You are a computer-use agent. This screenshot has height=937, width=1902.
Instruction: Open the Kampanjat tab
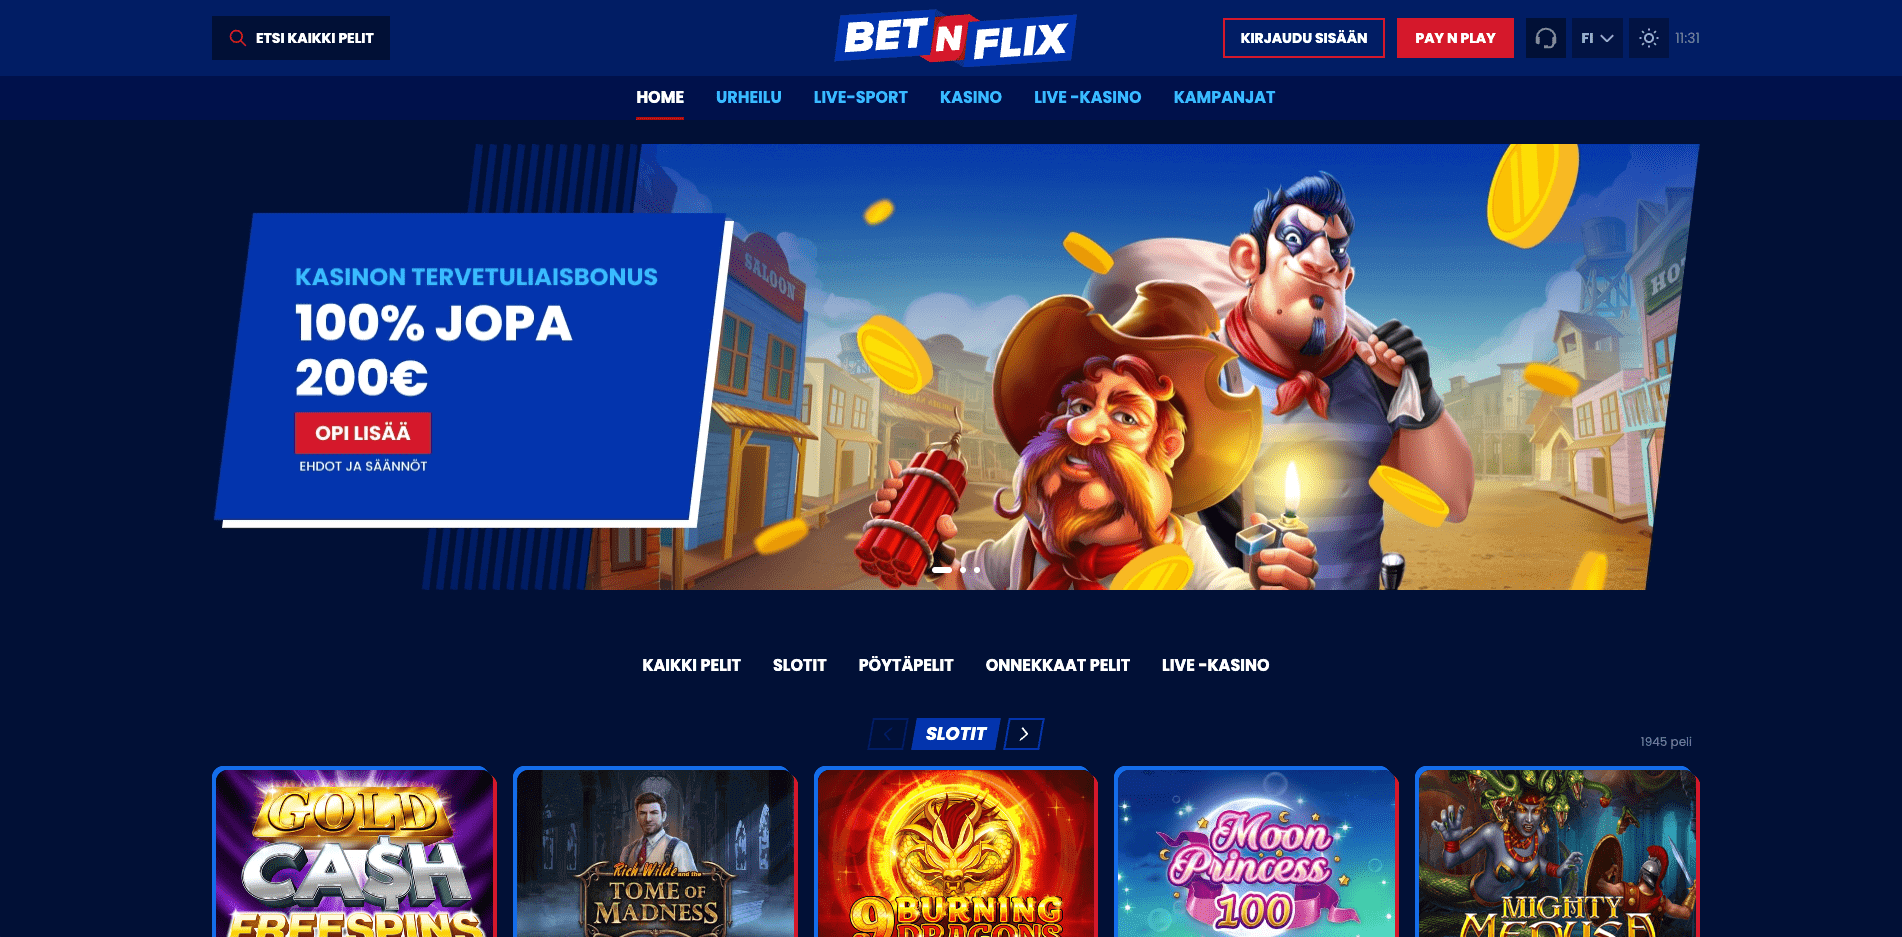tap(1224, 97)
